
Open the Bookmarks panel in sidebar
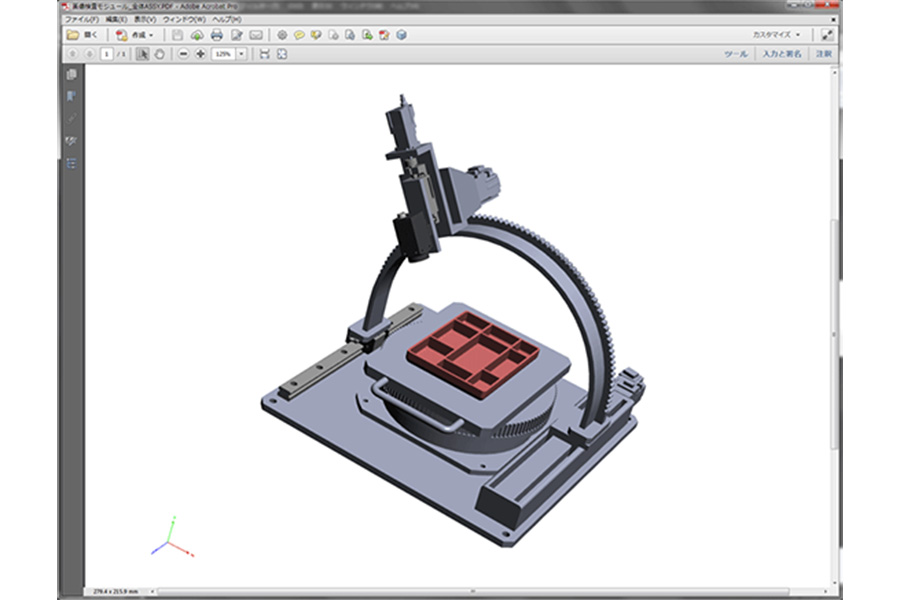click(x=71, y=97)
